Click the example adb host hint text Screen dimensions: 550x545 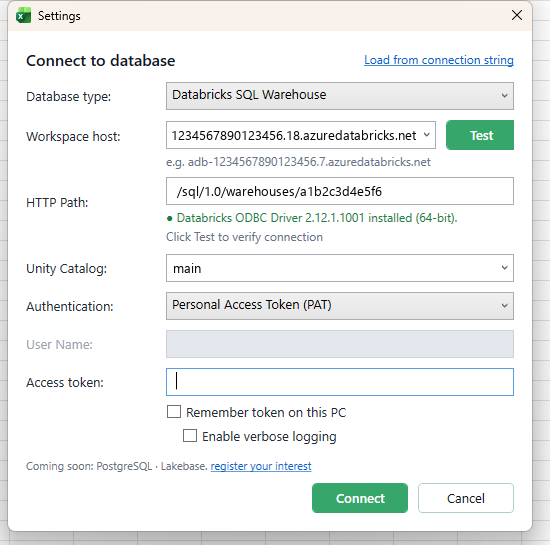[299, 162]
